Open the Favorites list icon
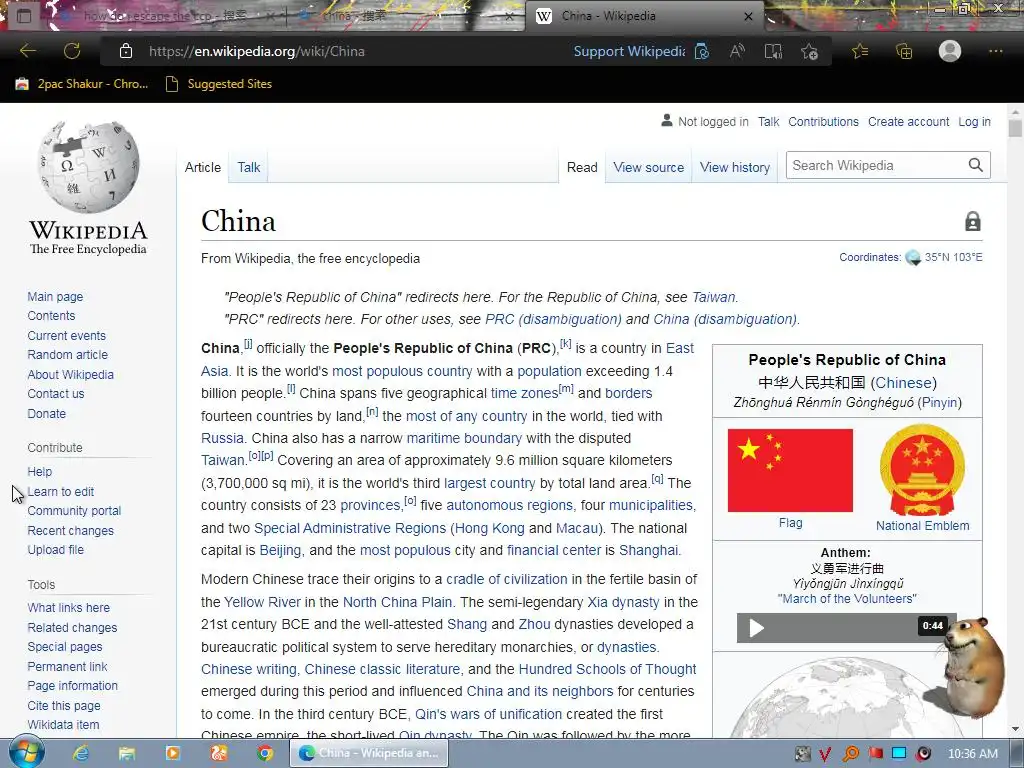 [860, 51]
